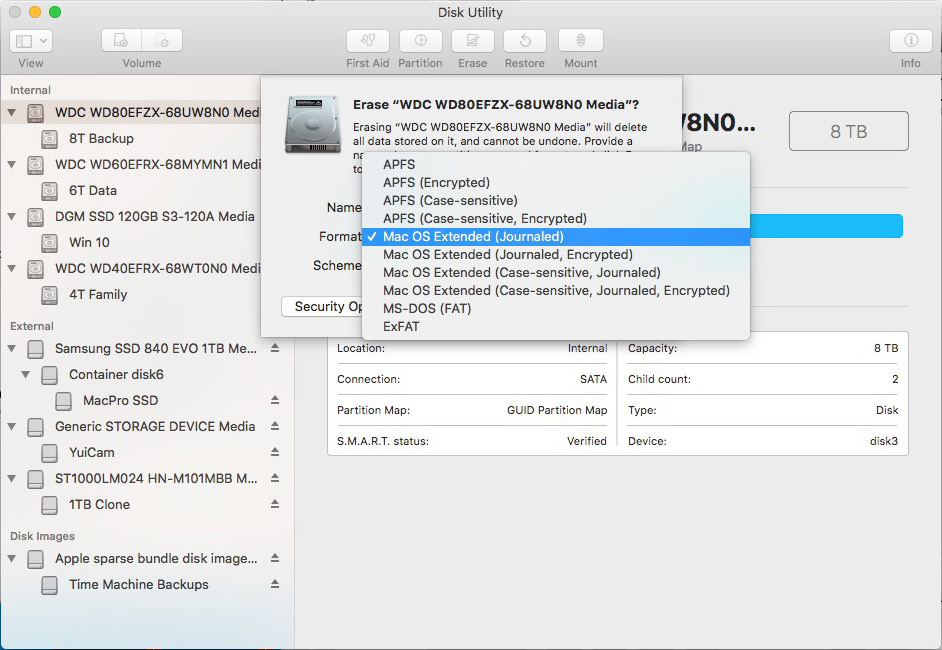Click the 'GUID Partition Map' value
The image size is (942, 650).
(557, 410)
